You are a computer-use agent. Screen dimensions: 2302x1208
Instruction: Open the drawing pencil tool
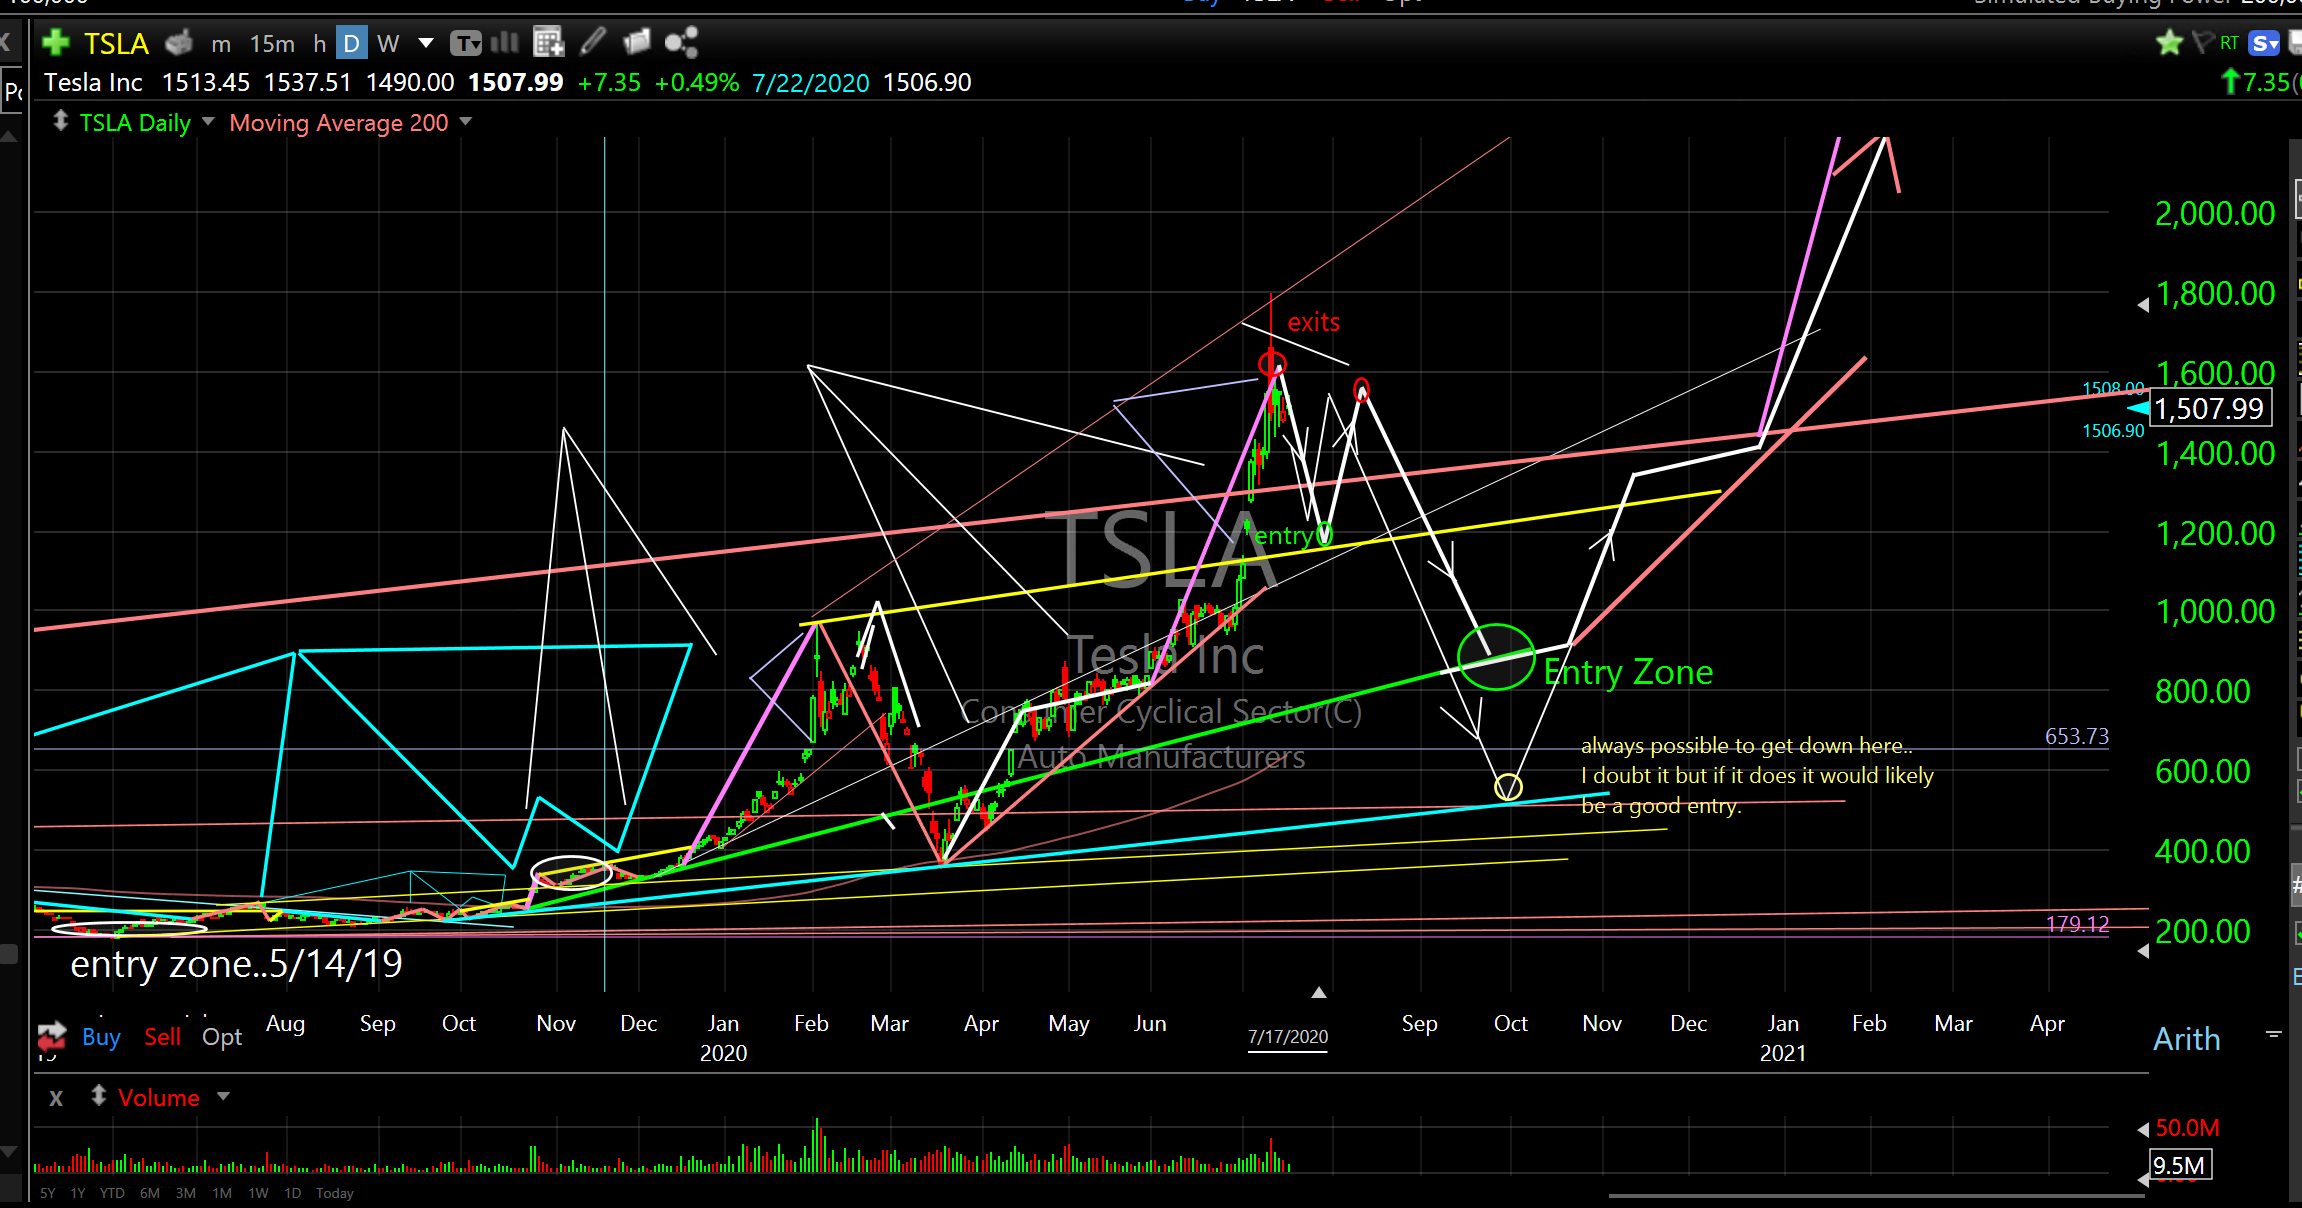(x=593, y=42)
